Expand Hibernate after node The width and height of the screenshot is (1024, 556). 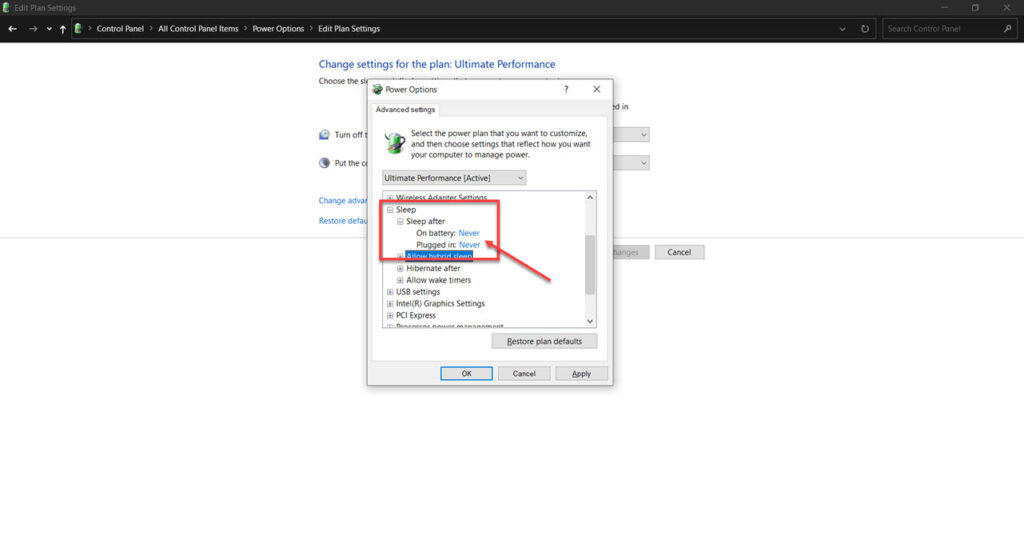pos(400,269)
